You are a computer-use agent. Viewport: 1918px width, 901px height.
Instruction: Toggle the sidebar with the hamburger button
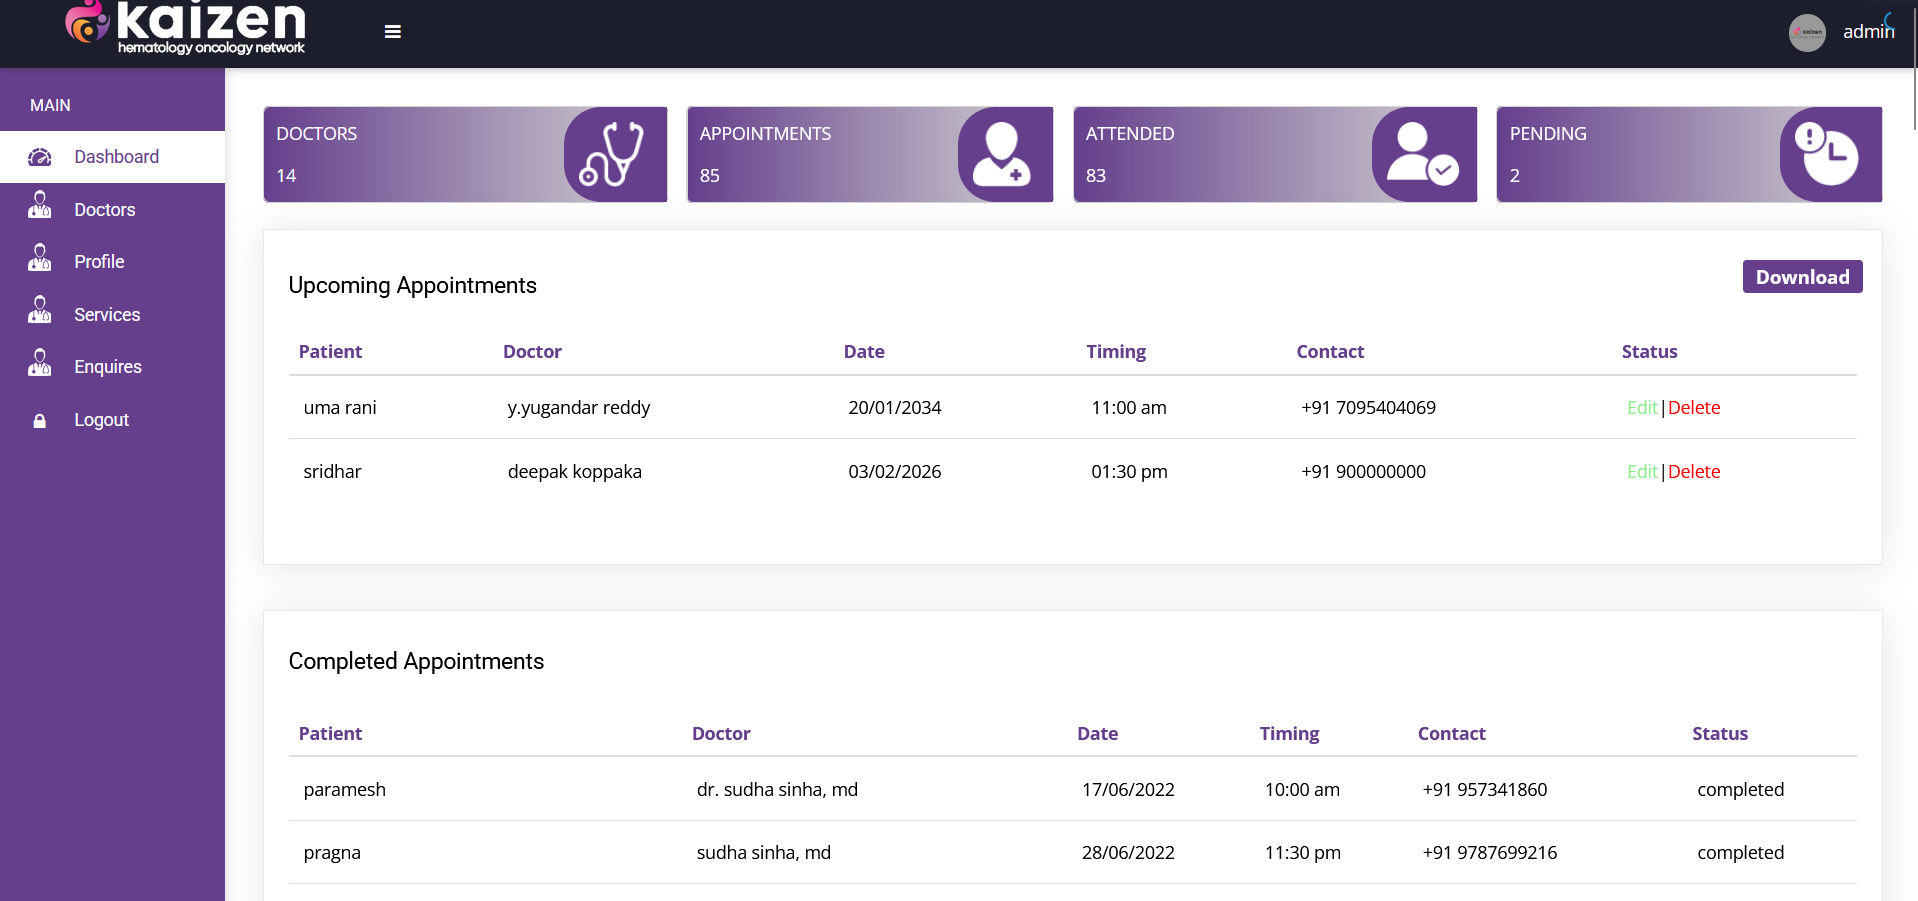392,31
